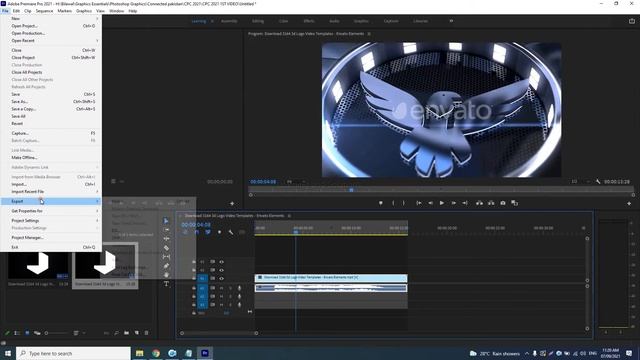Choose Open Project in File menu
Viewport: 640px width, 360px height.
(51, 26)
